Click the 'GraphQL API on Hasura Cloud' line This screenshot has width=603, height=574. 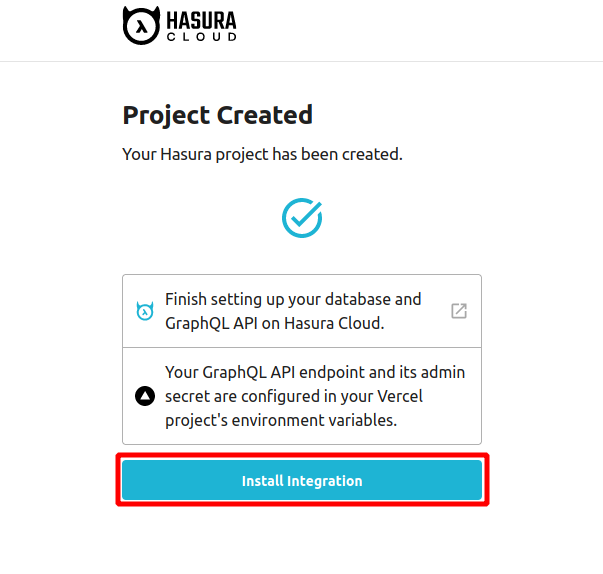click(x=274, y=323)
